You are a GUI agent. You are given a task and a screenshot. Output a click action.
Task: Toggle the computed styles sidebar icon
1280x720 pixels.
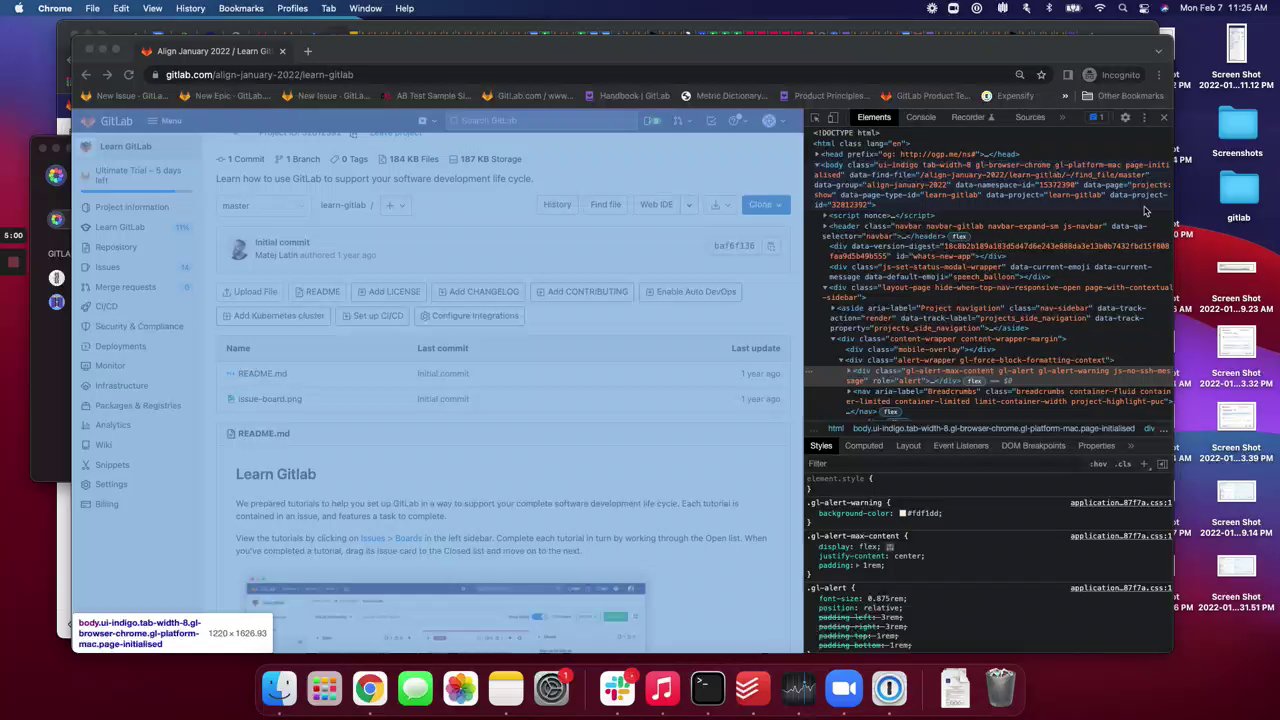[1161, 464]
